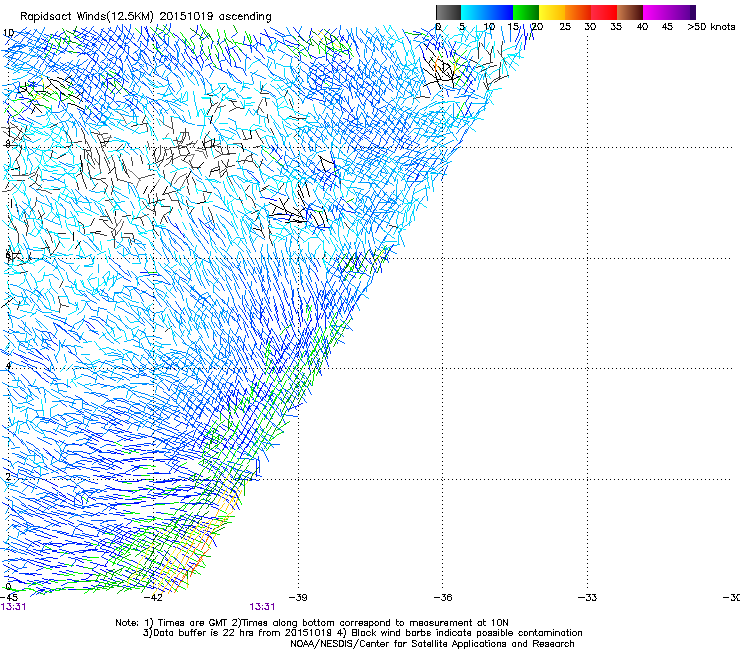
Task: Select the '35' legend scale label
Action: (616, 27)
